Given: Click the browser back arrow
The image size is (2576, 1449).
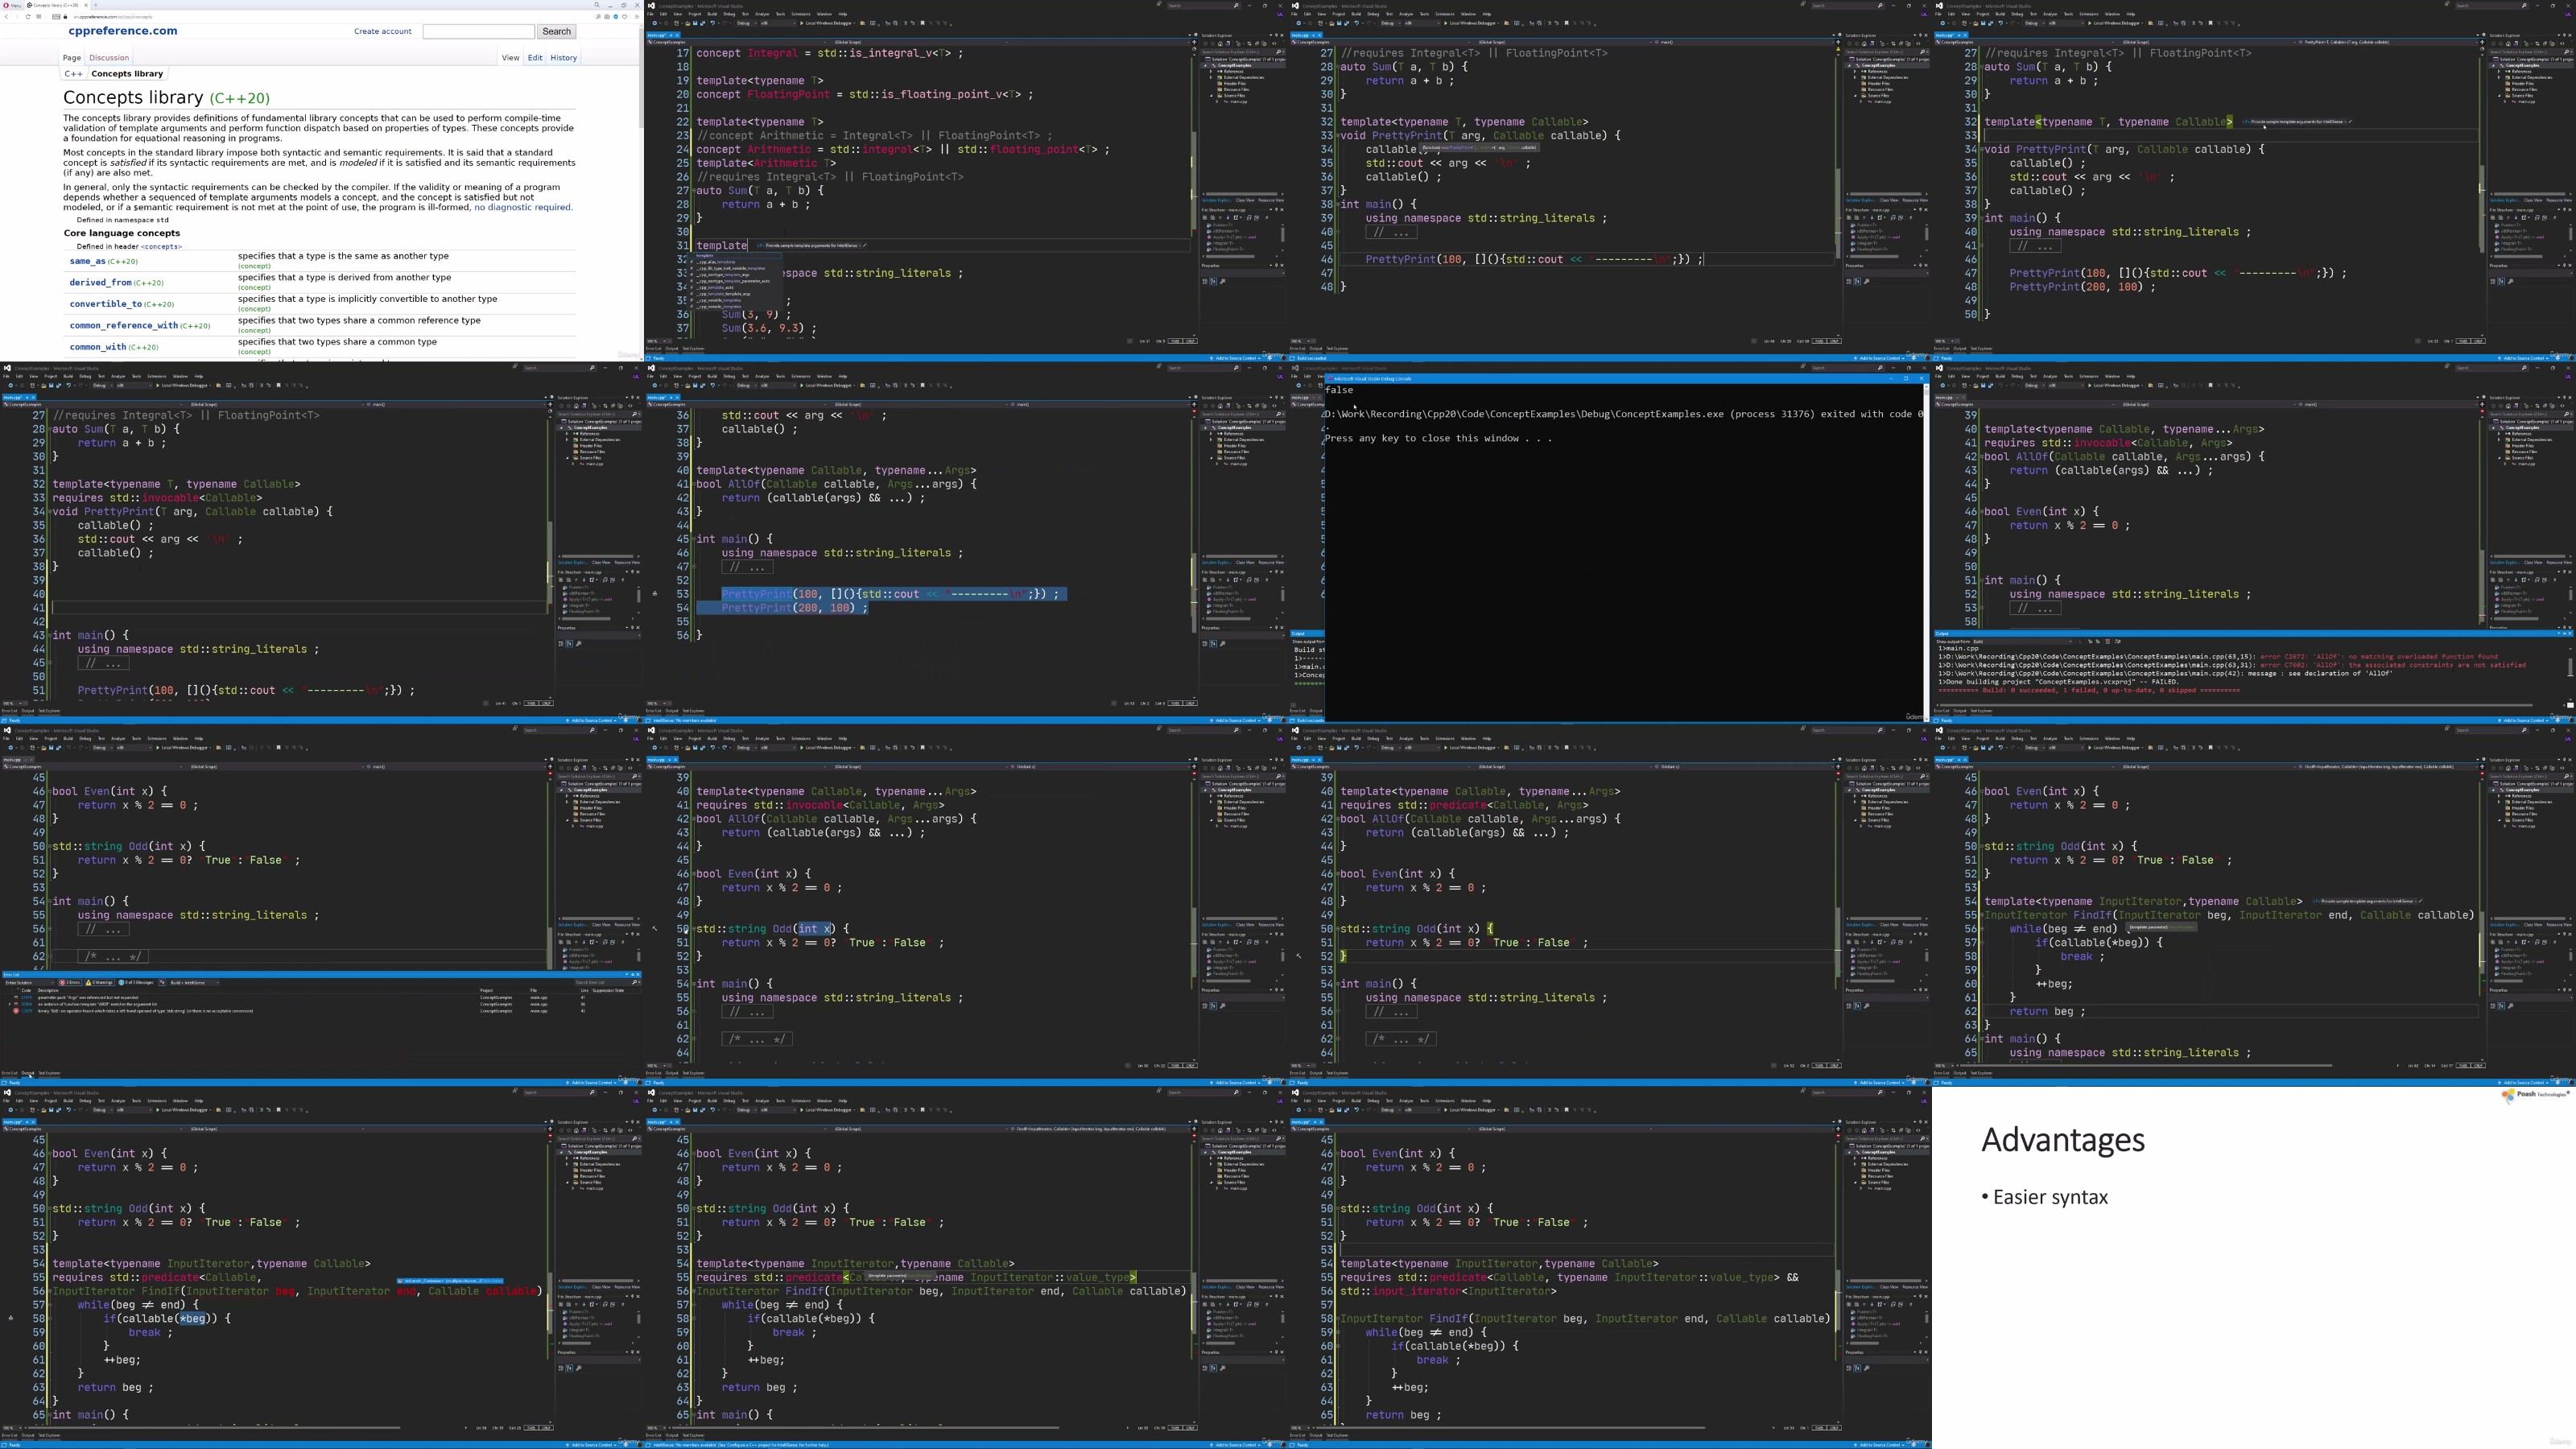Looking at the screenshot, I should click(6, 17).
